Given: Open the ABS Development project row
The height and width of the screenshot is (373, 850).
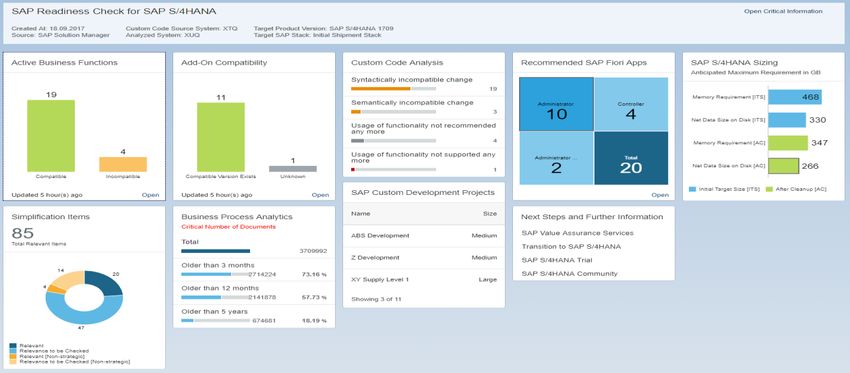Looking at the screenshot, I should 424,236.
